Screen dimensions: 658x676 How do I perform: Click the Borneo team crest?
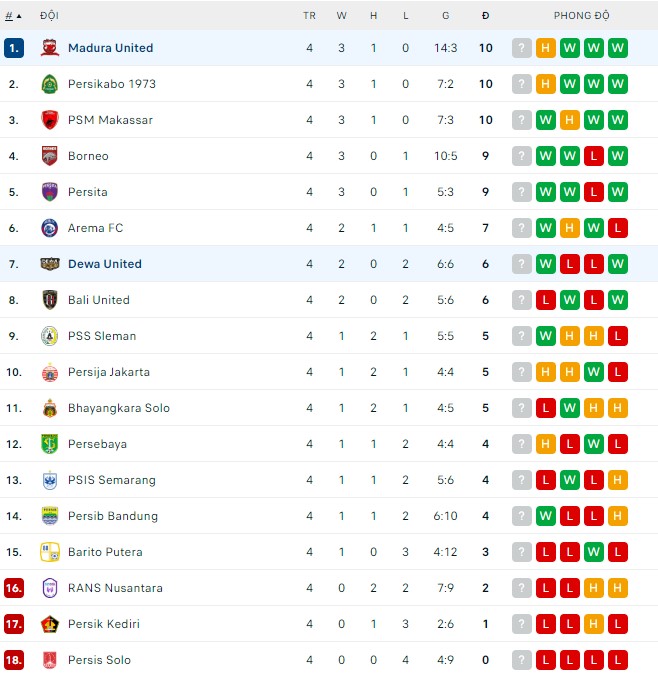pos(50,156)
